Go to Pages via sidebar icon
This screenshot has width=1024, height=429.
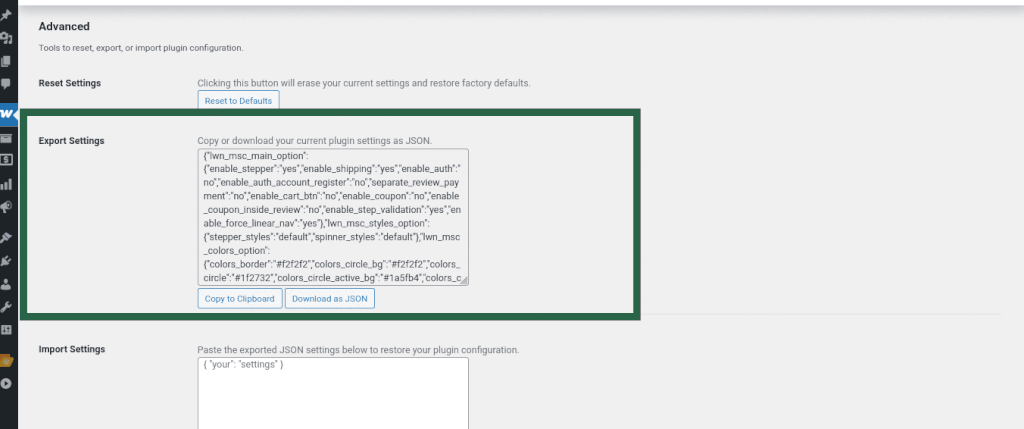(x=6, y=62)
